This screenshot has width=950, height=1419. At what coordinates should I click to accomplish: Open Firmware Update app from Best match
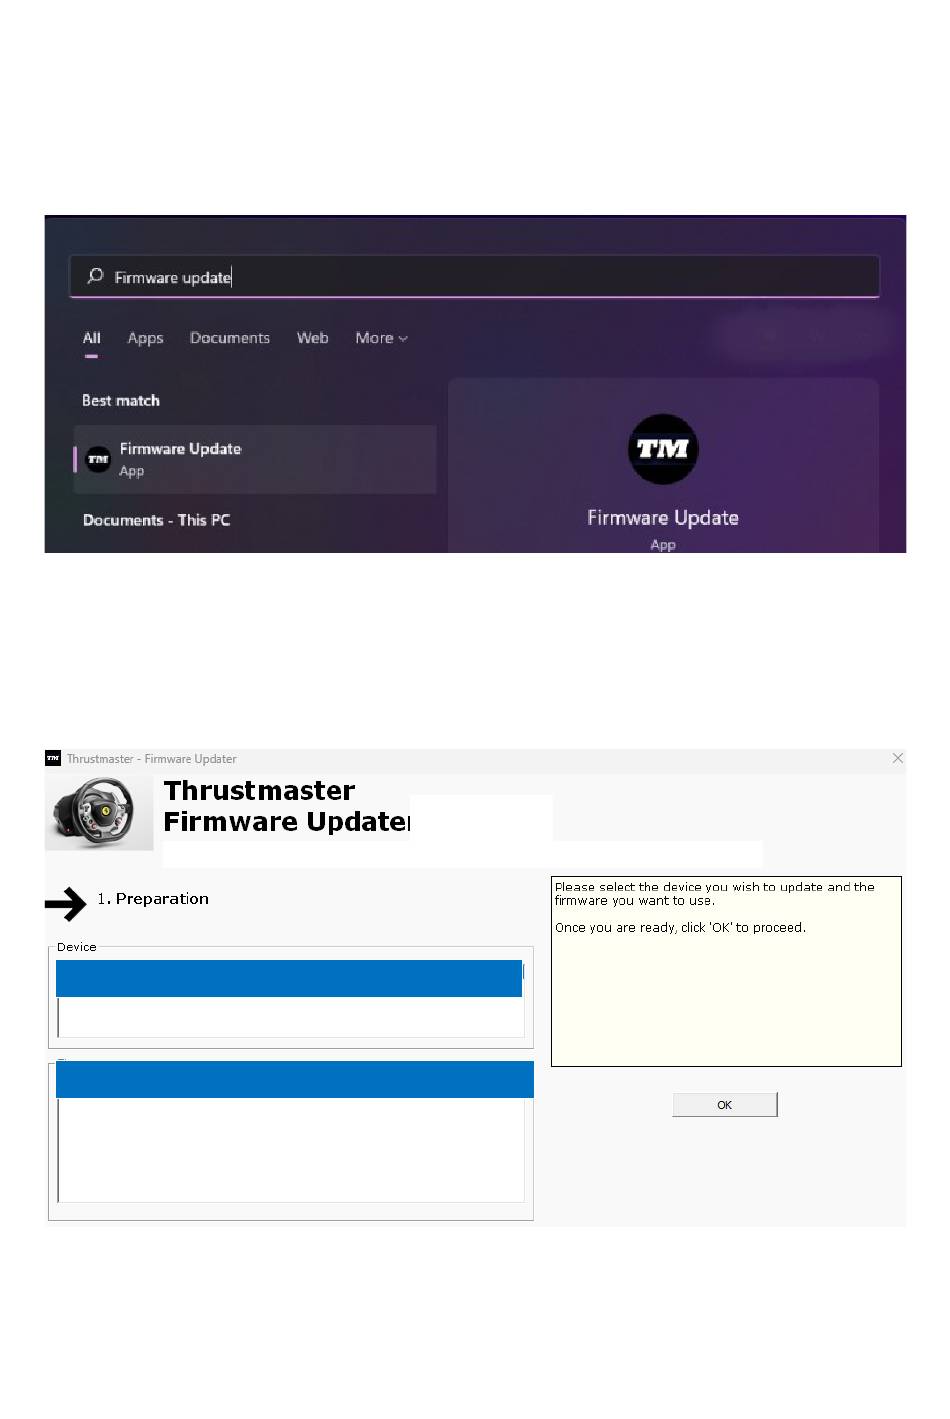click(x=255, y=459)
